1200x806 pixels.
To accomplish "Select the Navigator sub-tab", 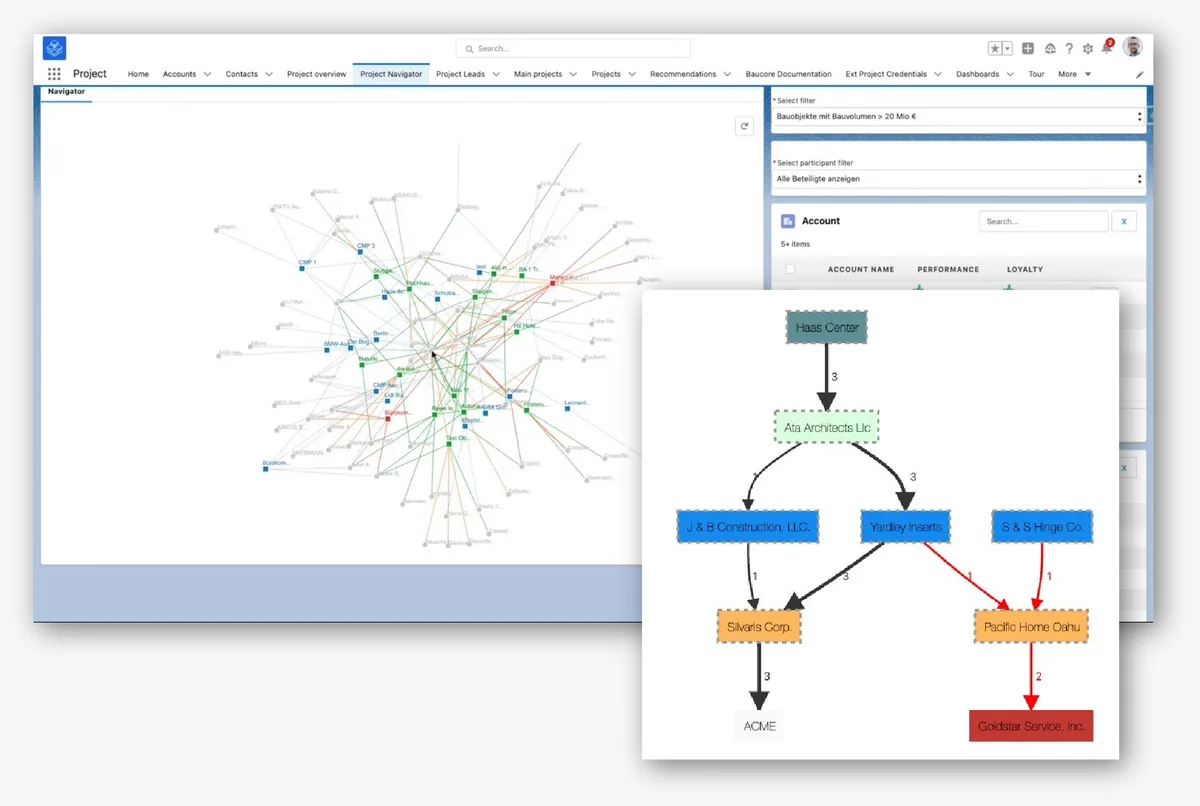I will (66, 92).
